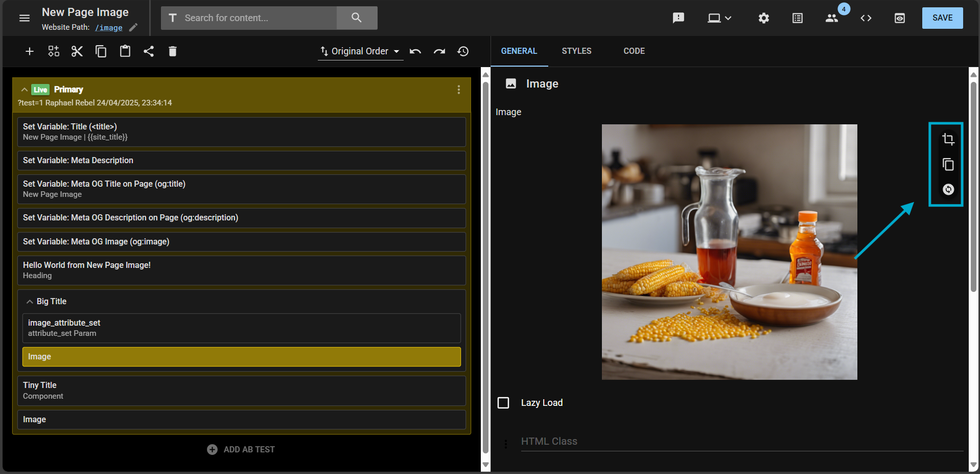
Task: Select Meta OG Description on Page row
Action: click(x=244, y=218)
